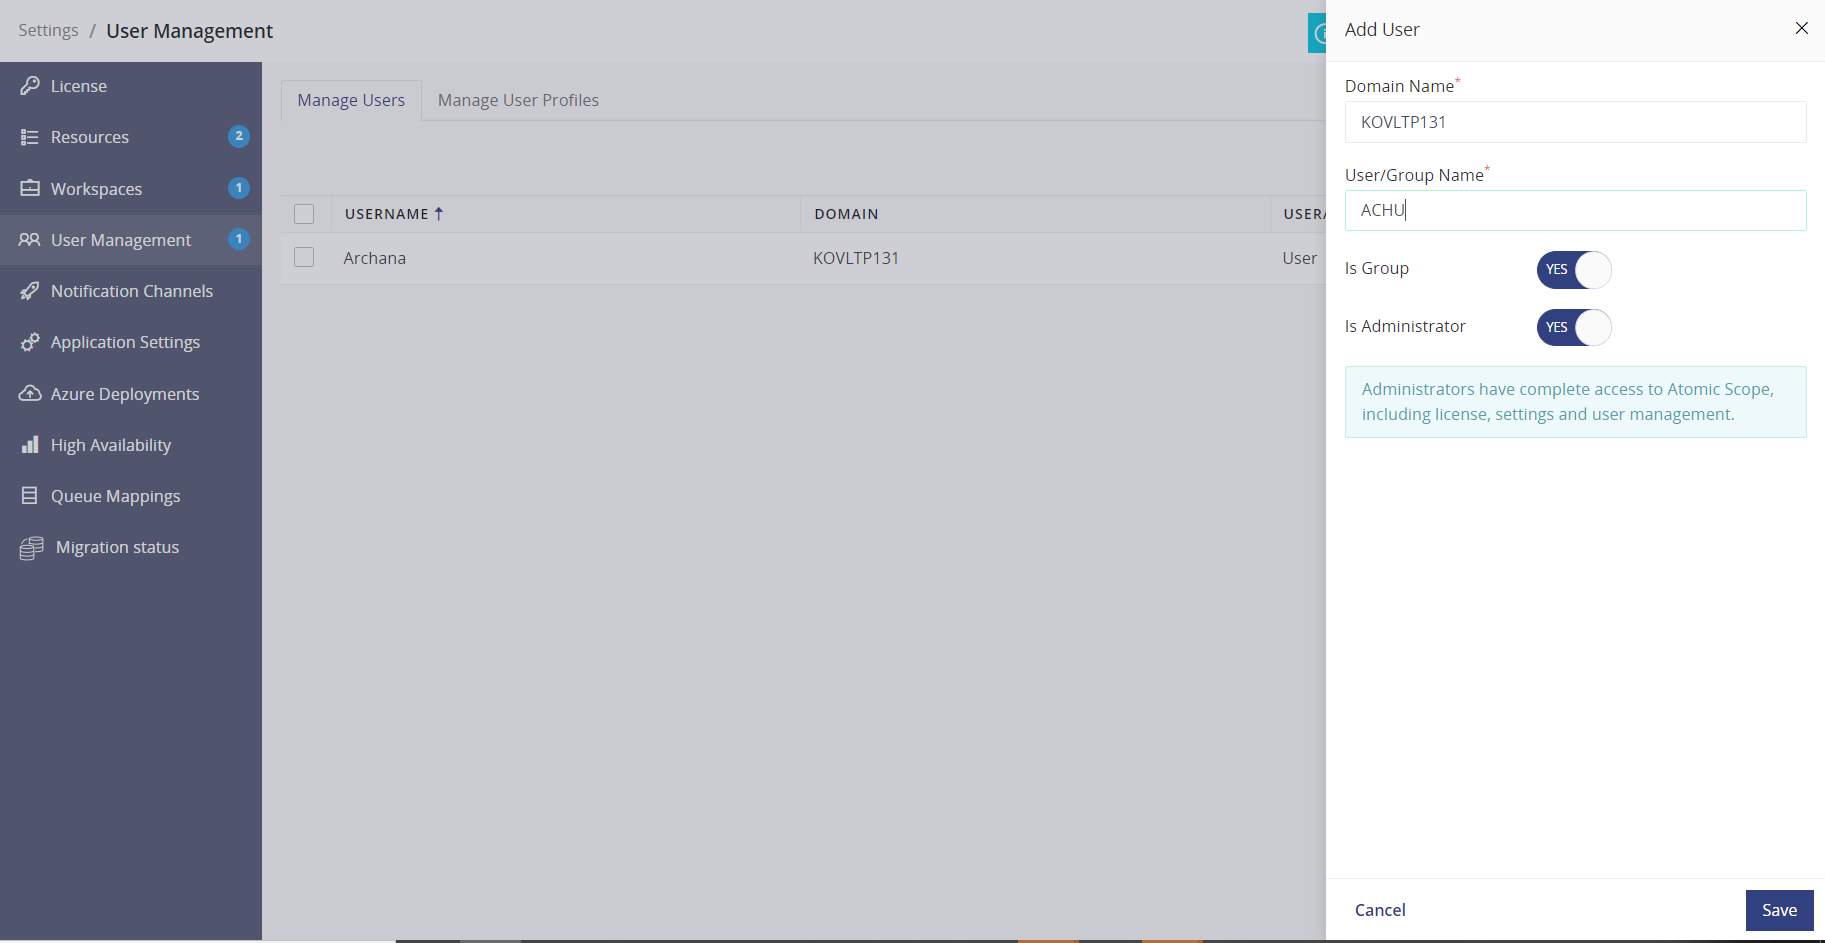Click the Domain Name input field
Screen dimensions: 1825x943
[x=1575, y=122]
